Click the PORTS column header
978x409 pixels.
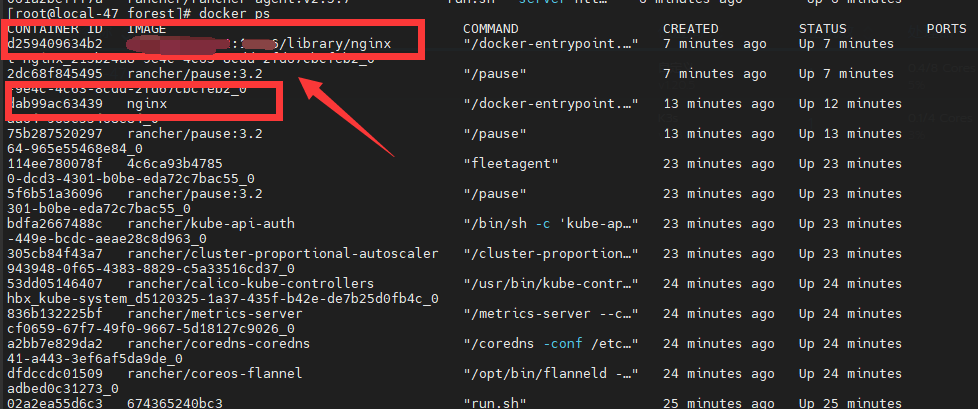(946, 29)
